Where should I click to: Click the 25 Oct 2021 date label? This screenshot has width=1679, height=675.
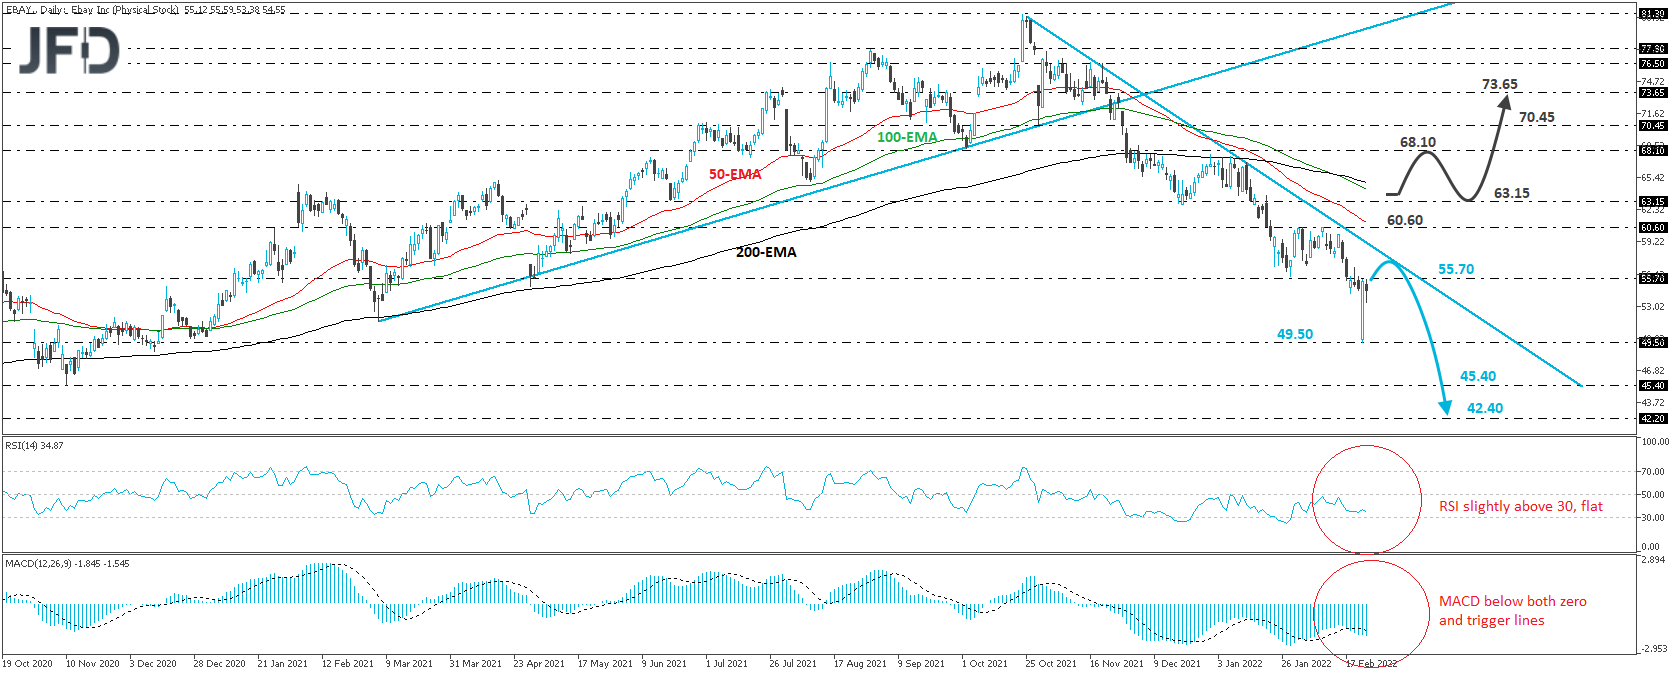tap(1051, 663)
